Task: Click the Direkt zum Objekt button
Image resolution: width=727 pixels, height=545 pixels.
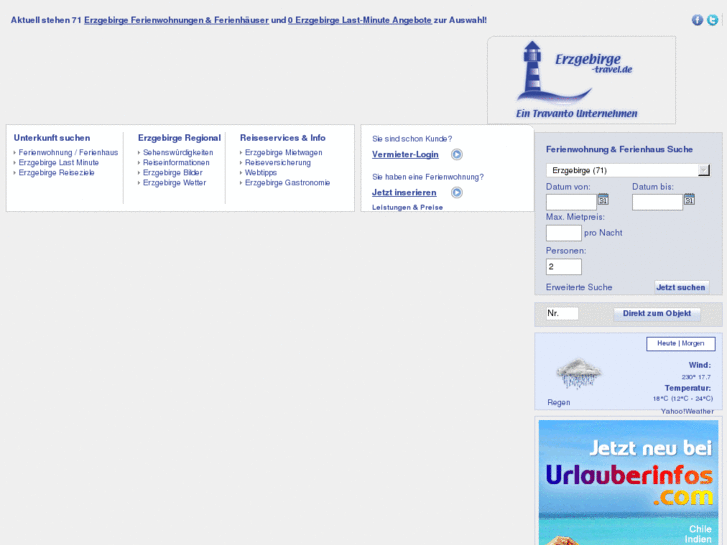Action: coord(657,314)
